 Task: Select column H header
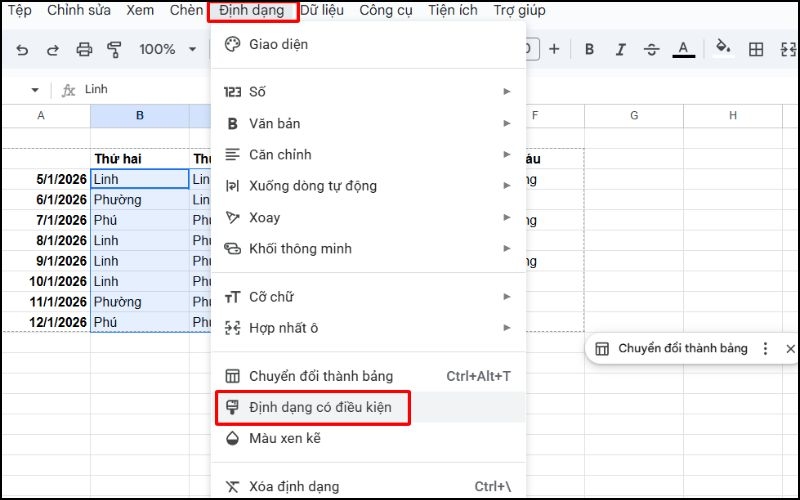pyautogui.click(x=733, y=116)
